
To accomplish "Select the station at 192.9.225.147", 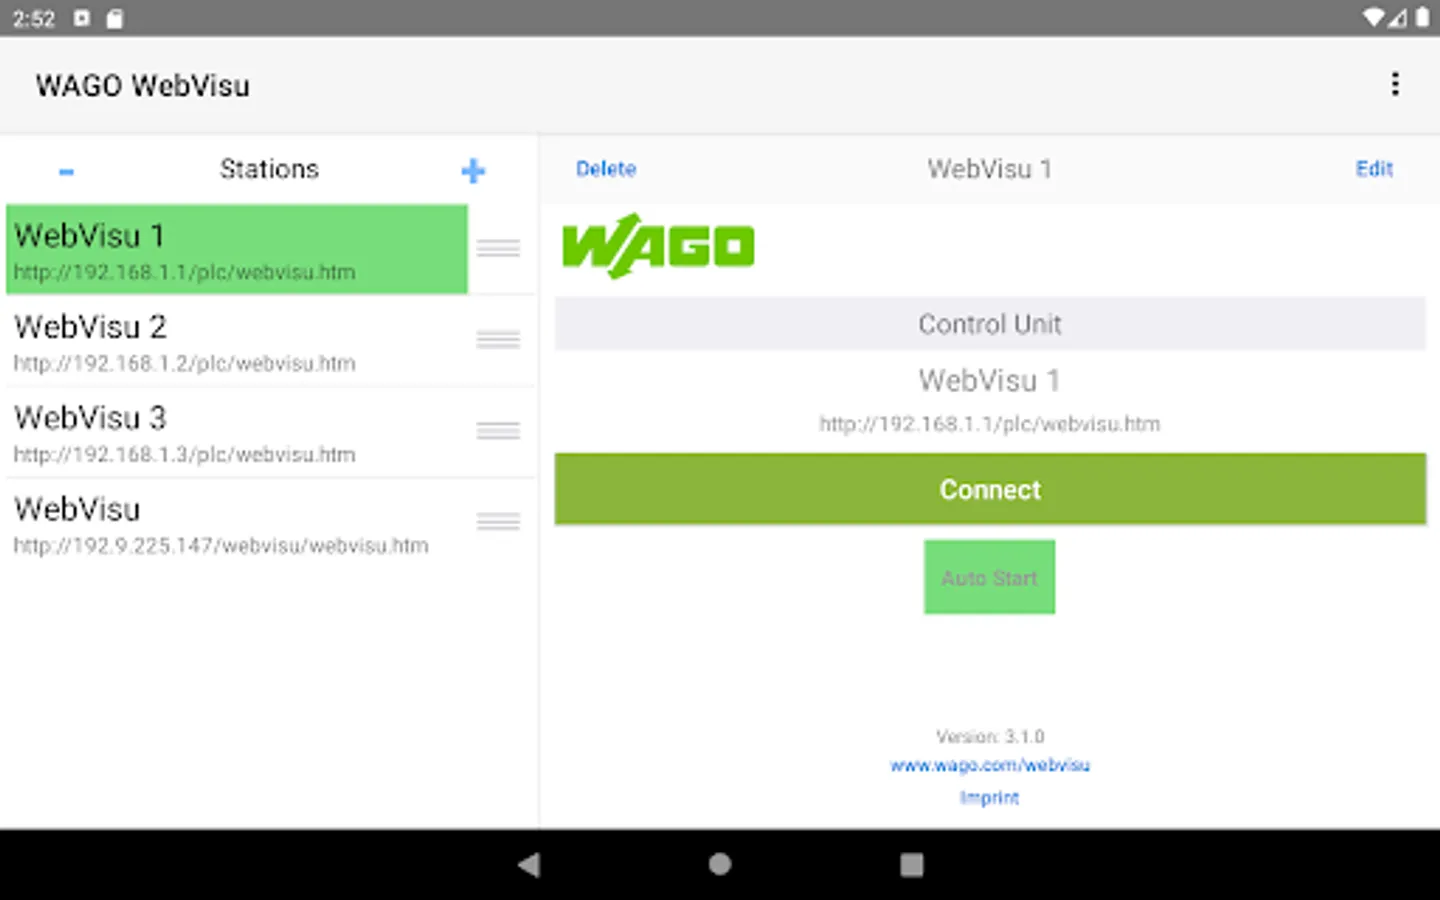I will [x=237, y=524].
